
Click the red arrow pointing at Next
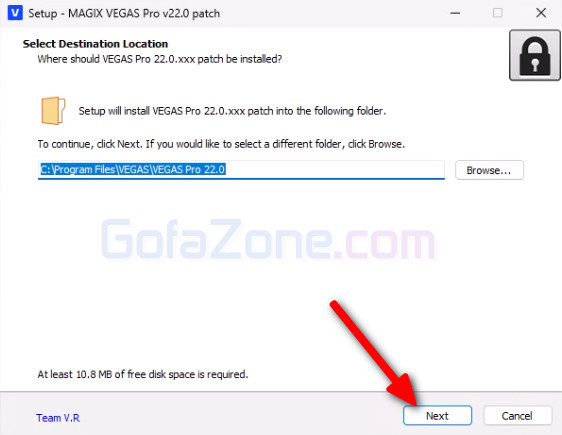click(374, 353)
